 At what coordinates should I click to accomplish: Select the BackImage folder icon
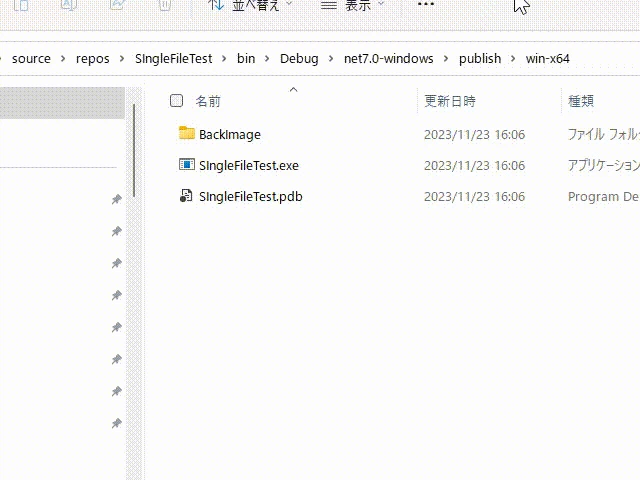click(187, 133)
